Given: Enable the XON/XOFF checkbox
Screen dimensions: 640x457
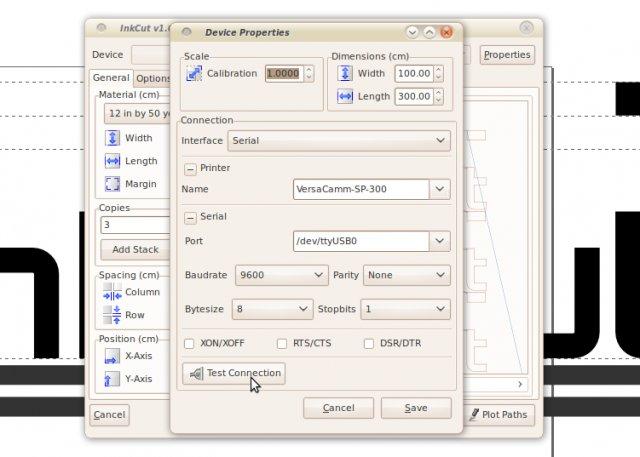Looking at the screenshot, I should [x=190, y=343].
